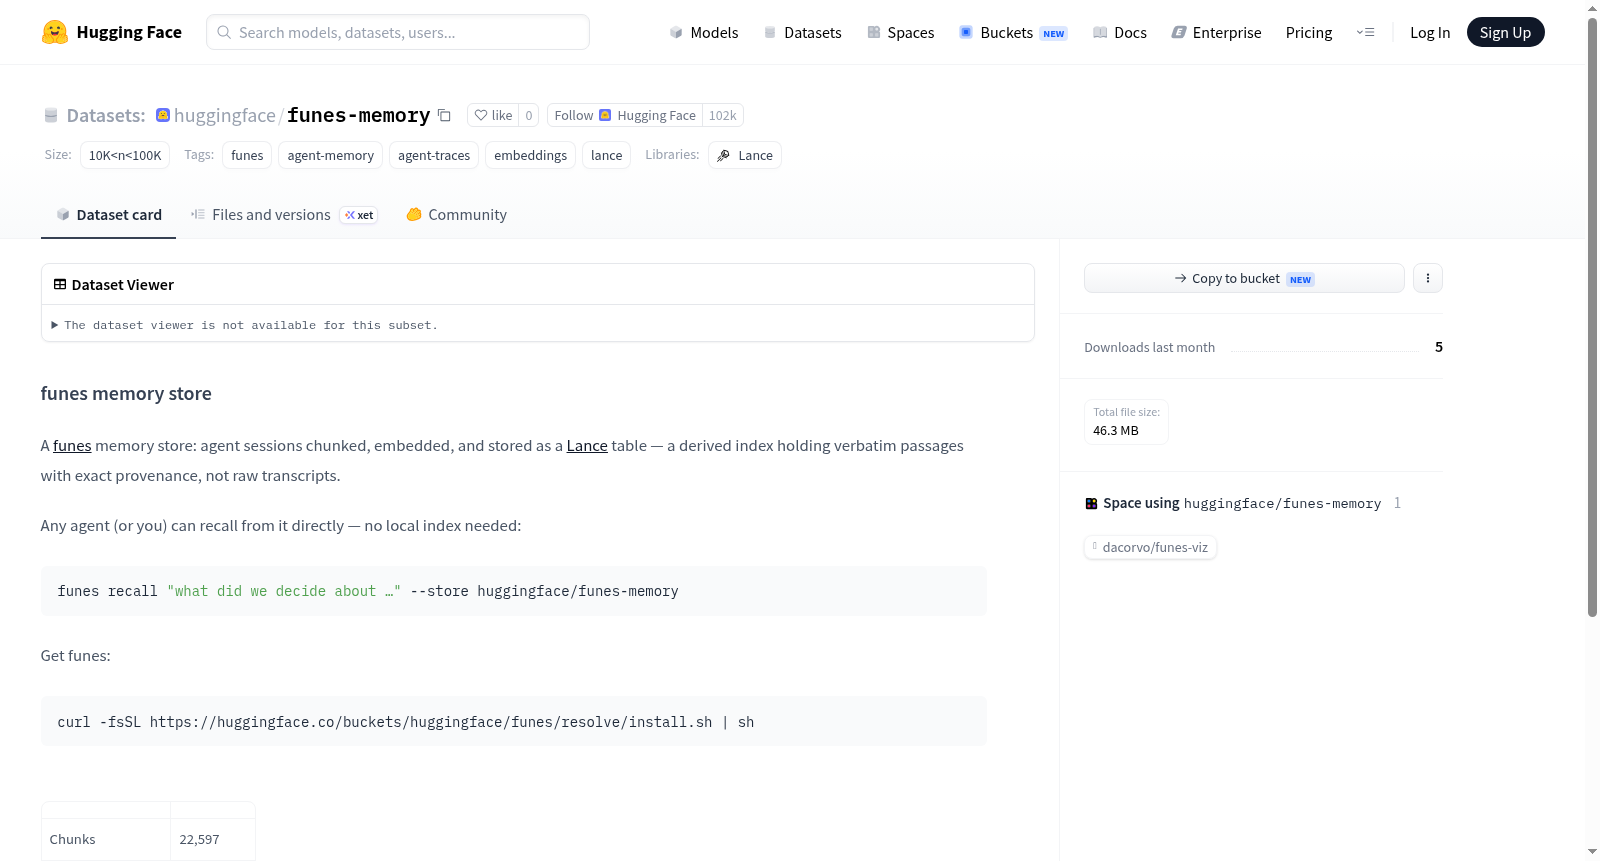Viewport: 1600px width, 861px height.
Task: Click the '22,597' chunks value
Action: (x=200, y=840)
